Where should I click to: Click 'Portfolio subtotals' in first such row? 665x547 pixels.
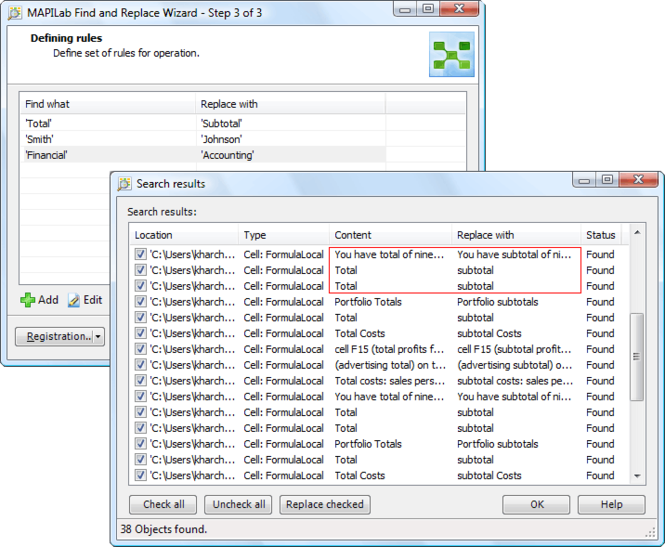497,302
